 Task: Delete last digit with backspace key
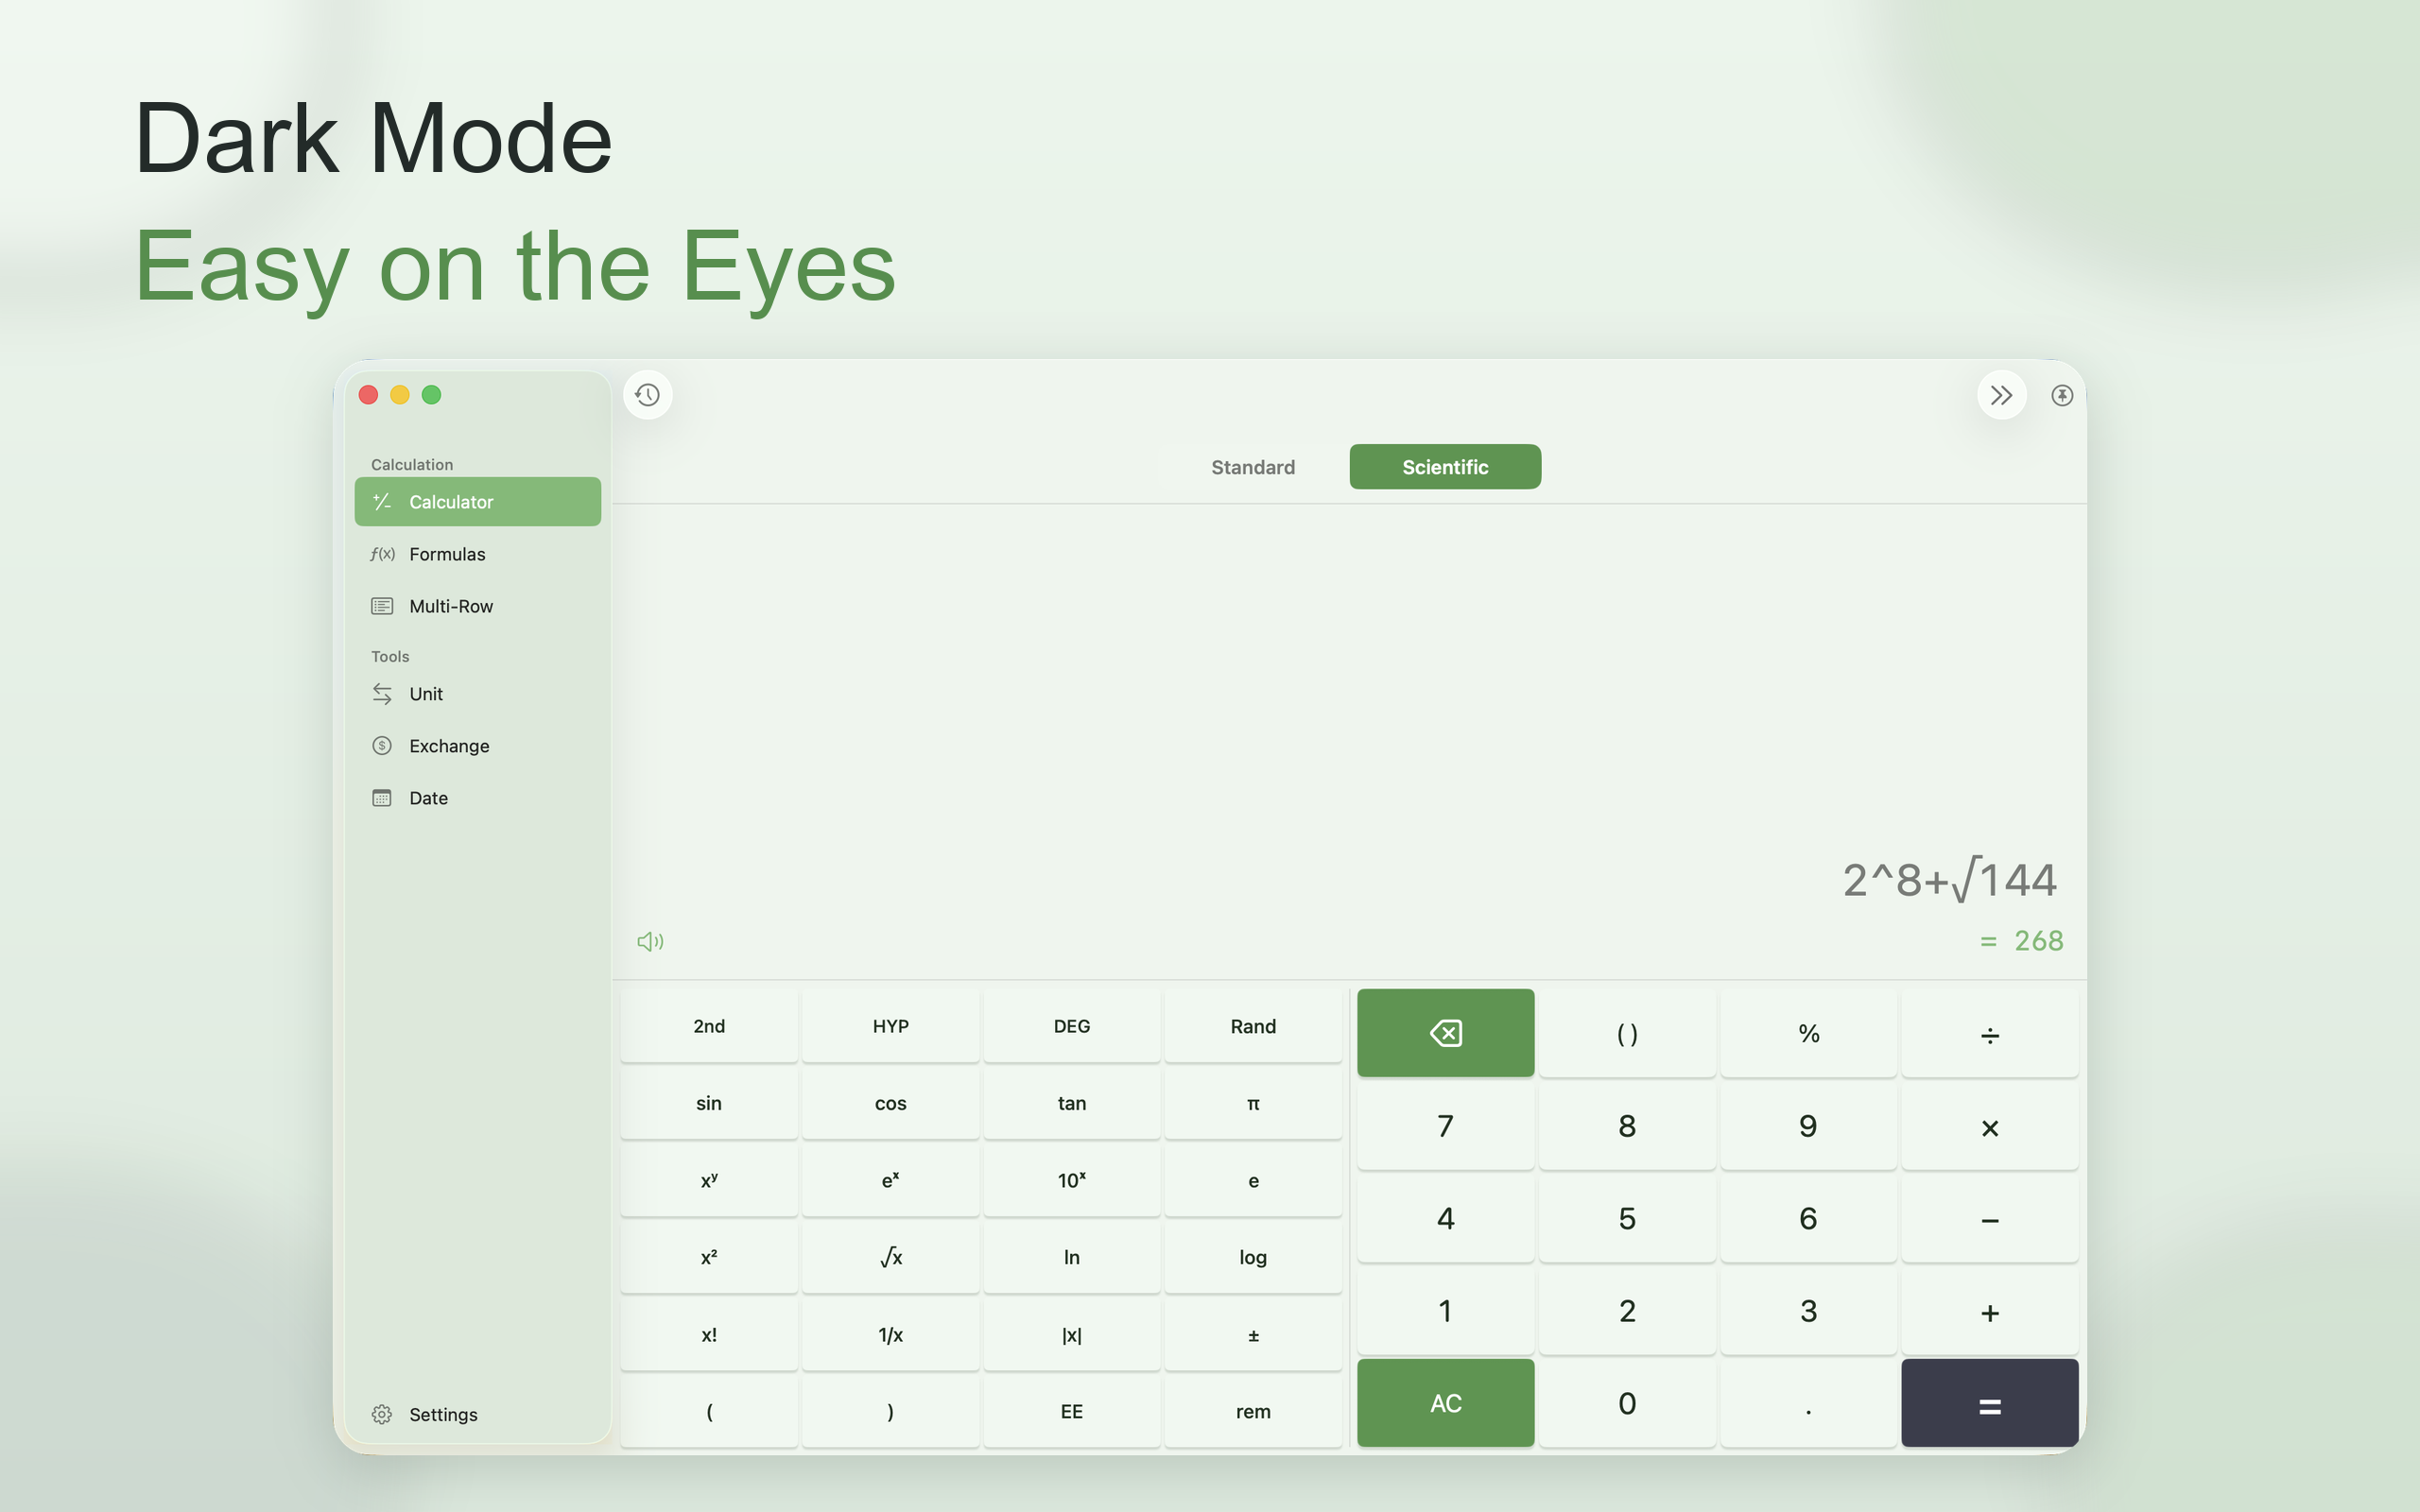pos(1445,1032)
